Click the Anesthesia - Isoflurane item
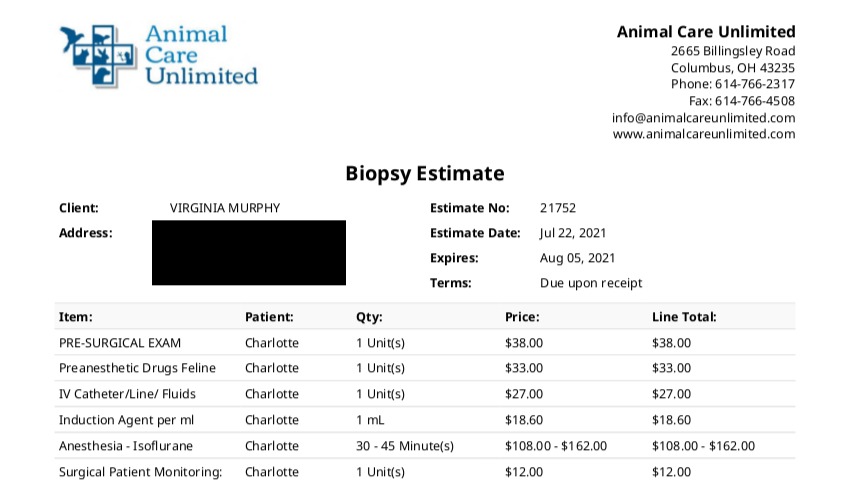Image resolution: width=850 pixels, height=480 pixels. pyautogui.click(x=126, y=446)
